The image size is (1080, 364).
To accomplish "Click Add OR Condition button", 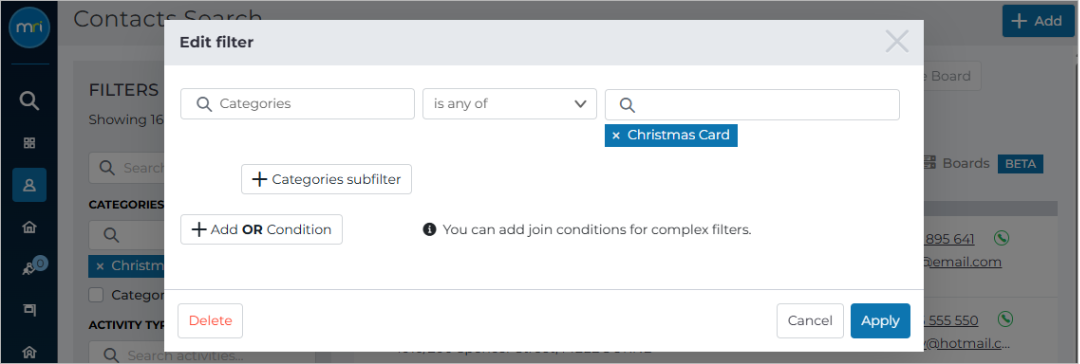I will click(261, 230).
